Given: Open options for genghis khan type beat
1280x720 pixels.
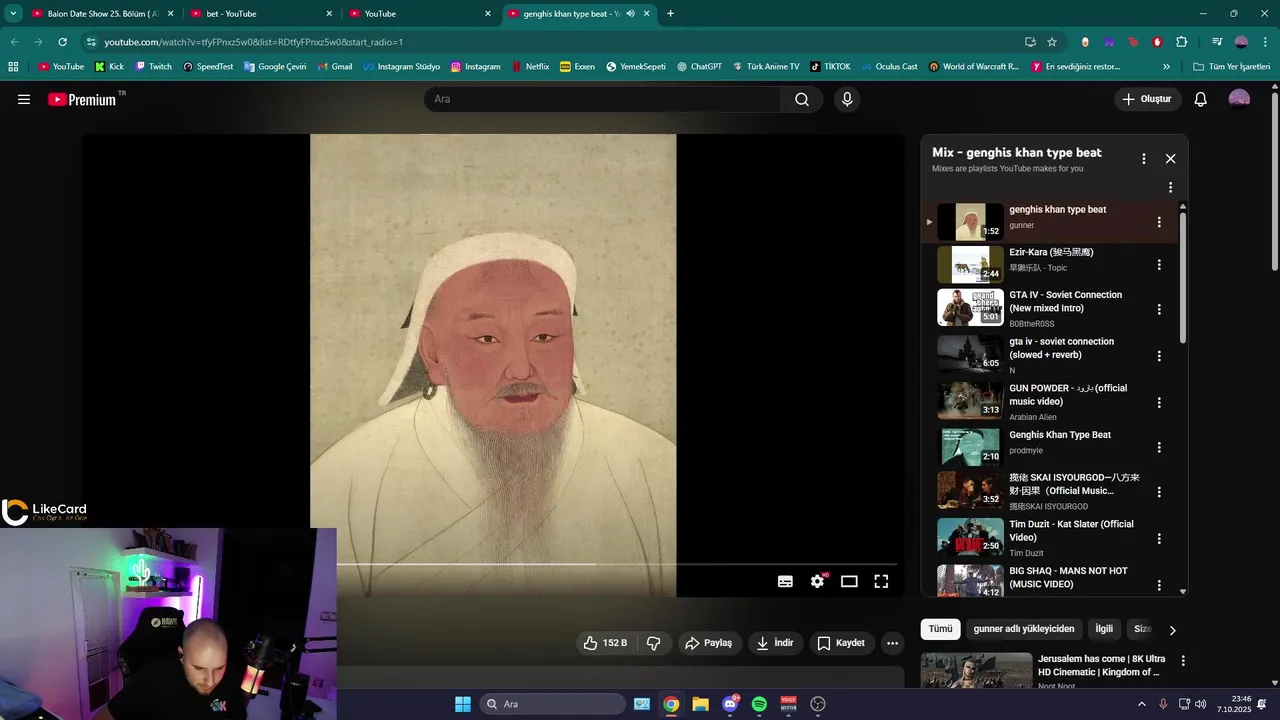Looking at the screenshot, I should point(1159,222).
